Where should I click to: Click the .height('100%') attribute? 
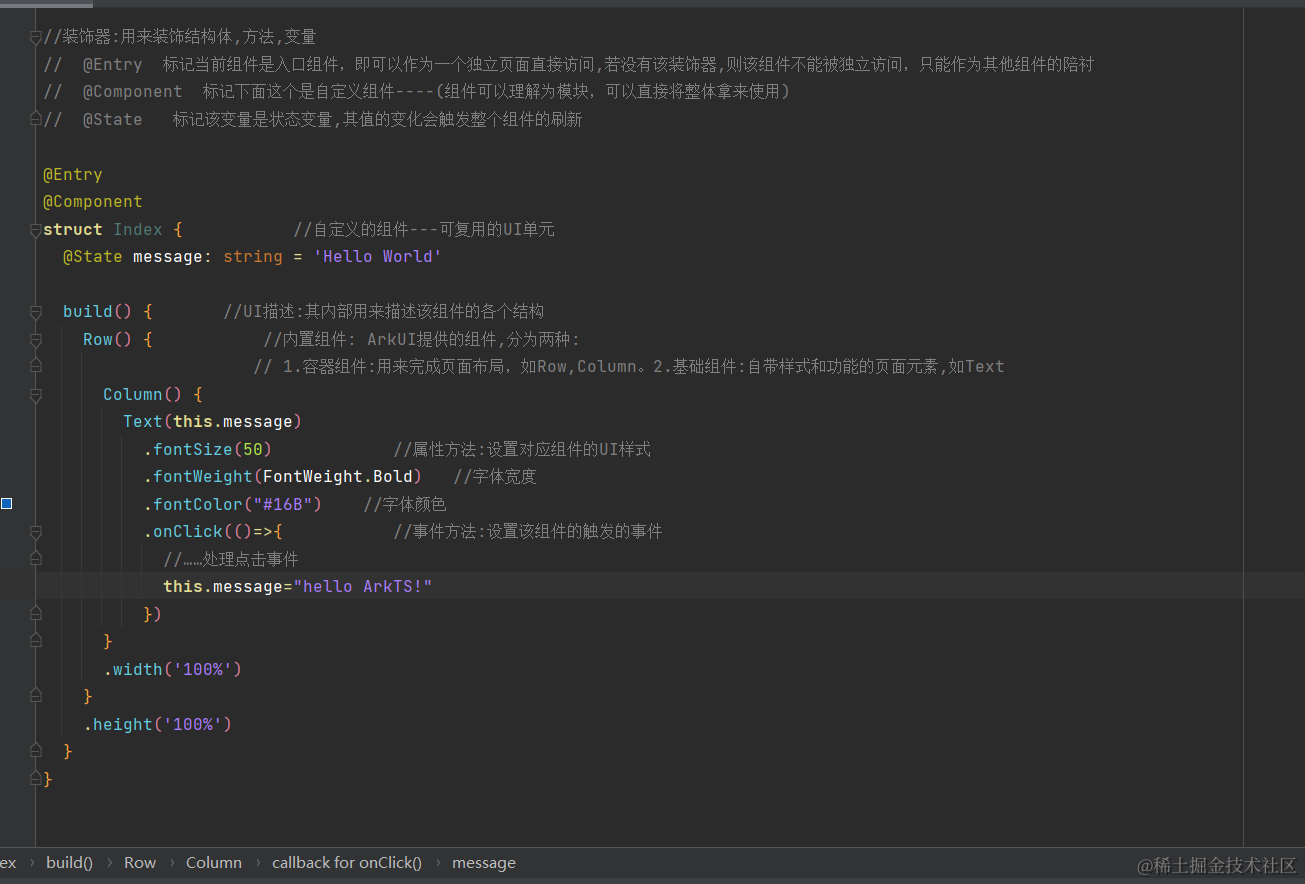point(157,724)
